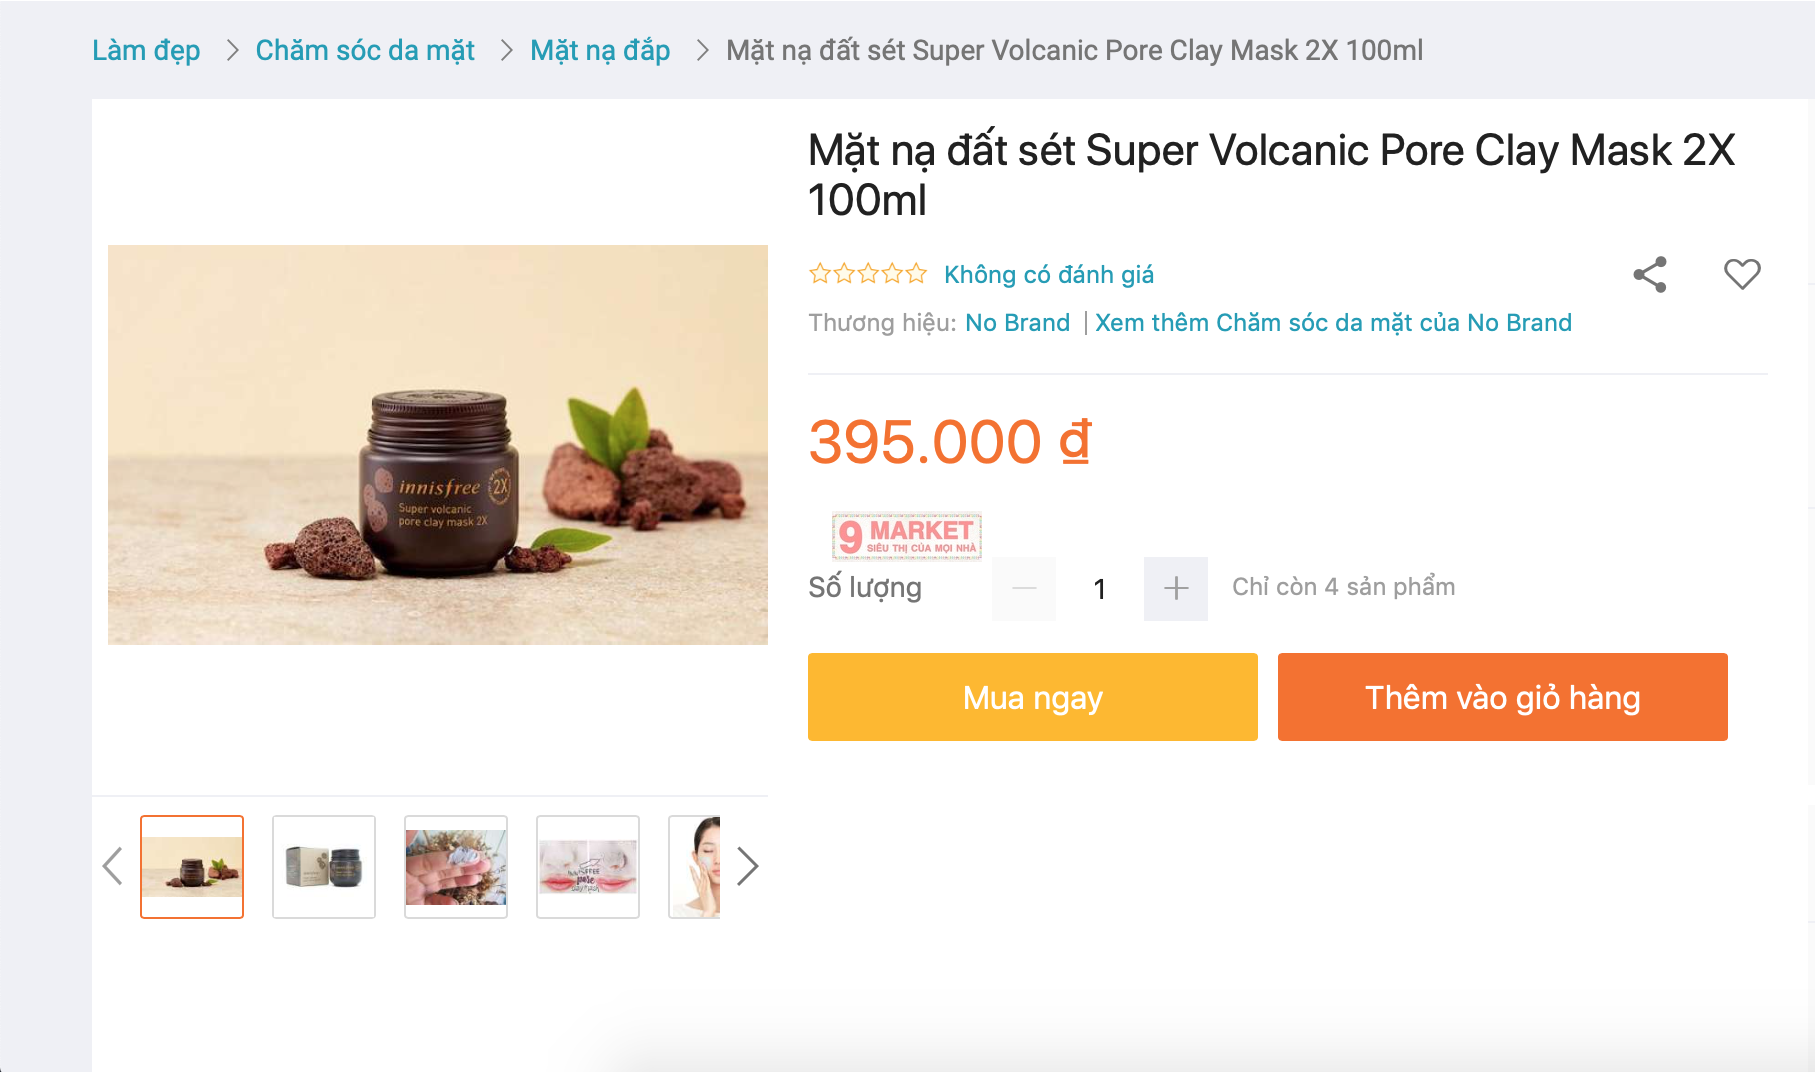Click the quantity value field
The height and width of the screenshot is (1072, 1815).
click(x=1100, y=588)
